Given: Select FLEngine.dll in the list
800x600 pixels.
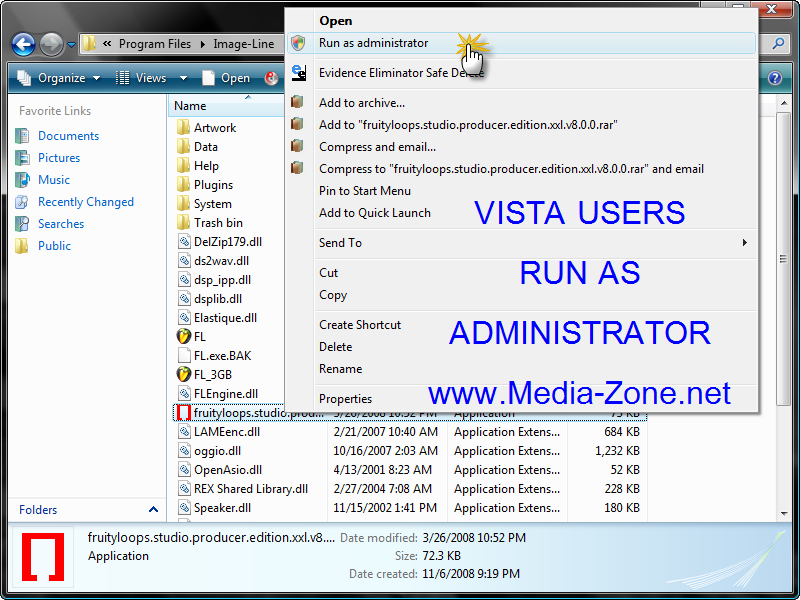Looking at the screenshot, I should pos(226,394).
